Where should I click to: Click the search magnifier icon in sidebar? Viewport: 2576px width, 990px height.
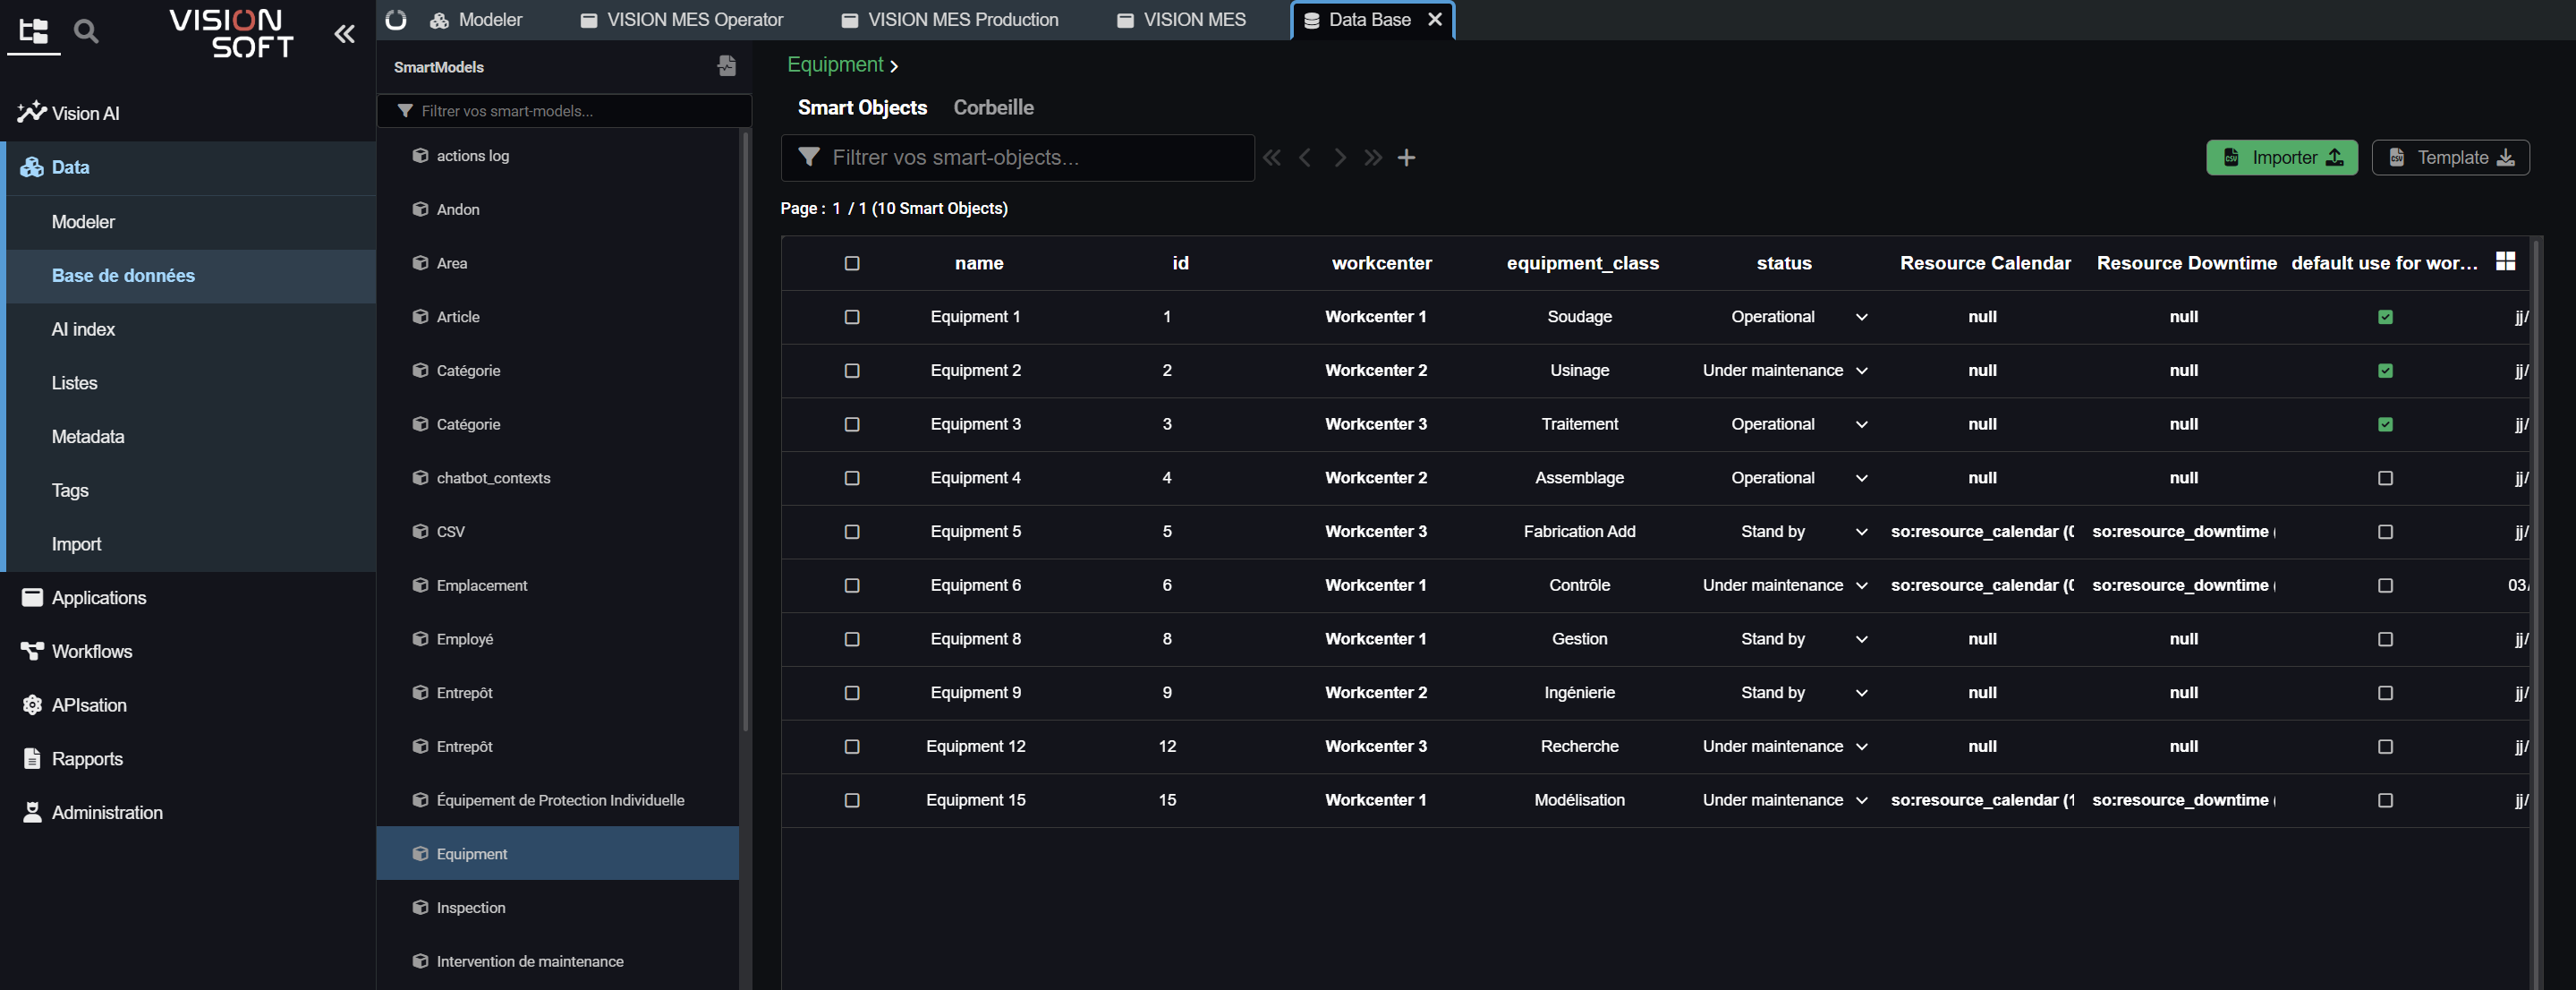click(x=87, y=32)
